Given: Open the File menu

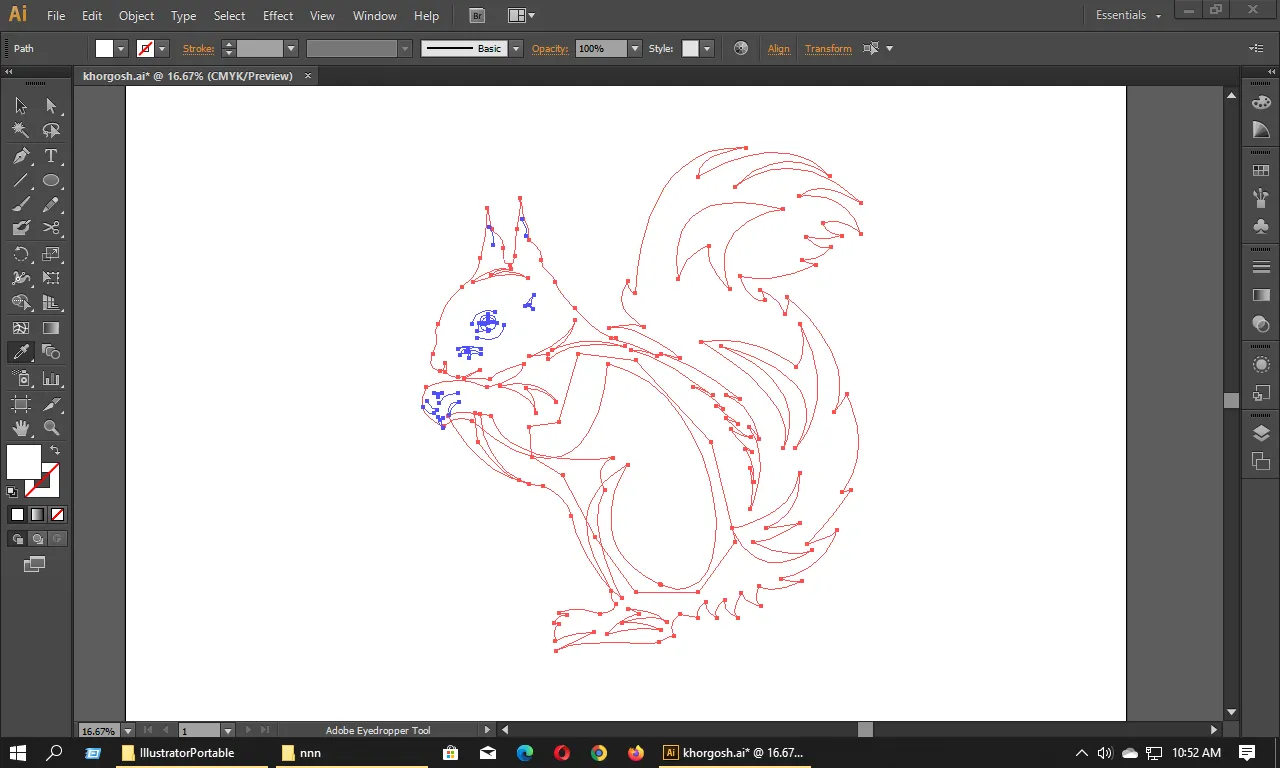Looking at the screenshot, I should pyautogui.click(x=56, y=16).
